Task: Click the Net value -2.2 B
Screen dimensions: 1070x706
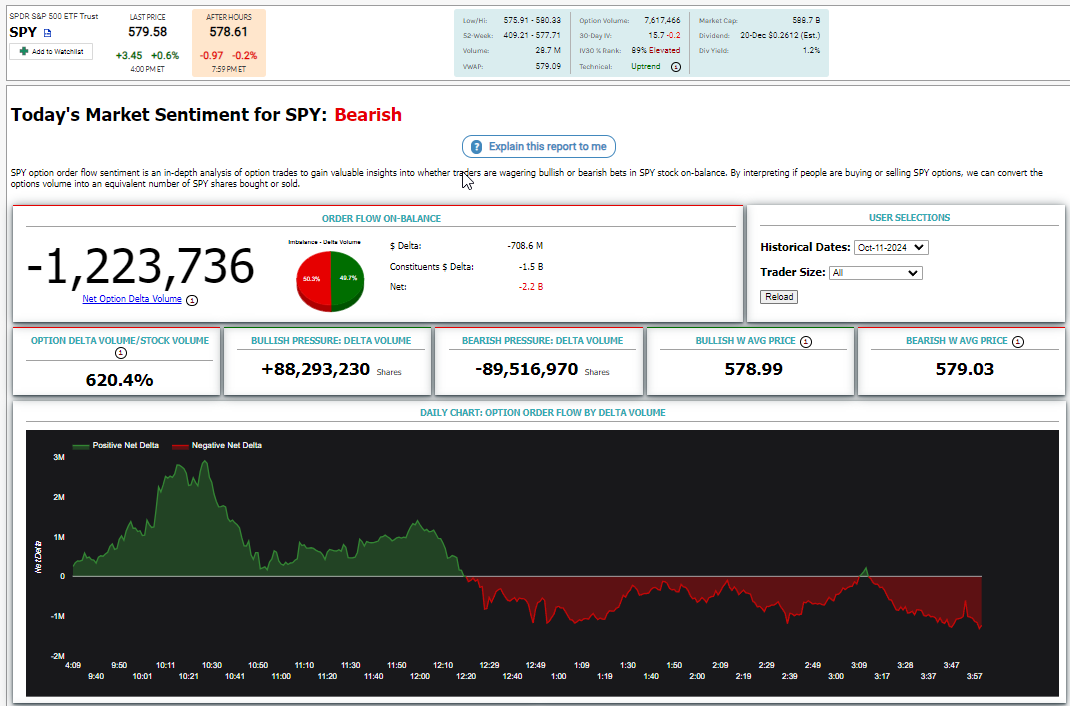Action: [x=531, y=286]
